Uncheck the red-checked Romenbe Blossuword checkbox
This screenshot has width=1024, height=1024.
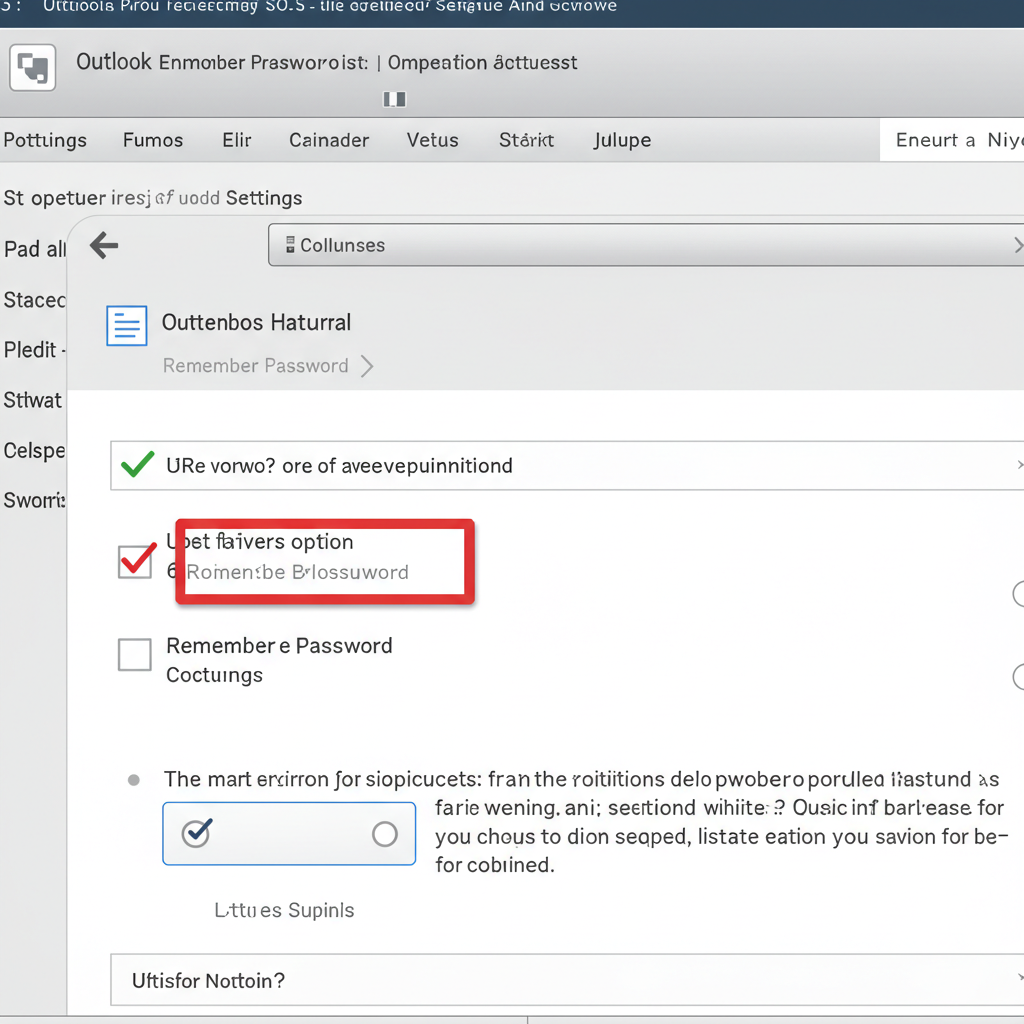(135, 562)
